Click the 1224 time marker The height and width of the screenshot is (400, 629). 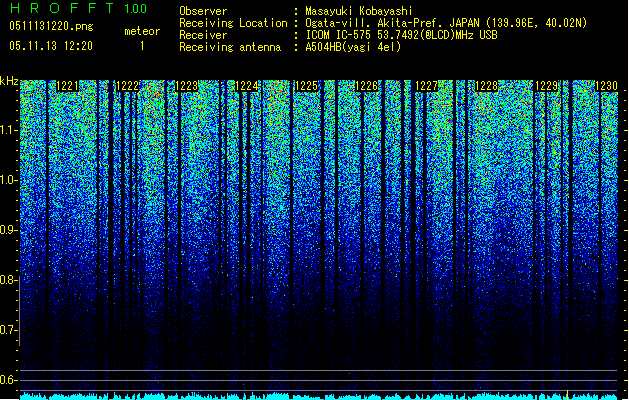coord(247,86)
